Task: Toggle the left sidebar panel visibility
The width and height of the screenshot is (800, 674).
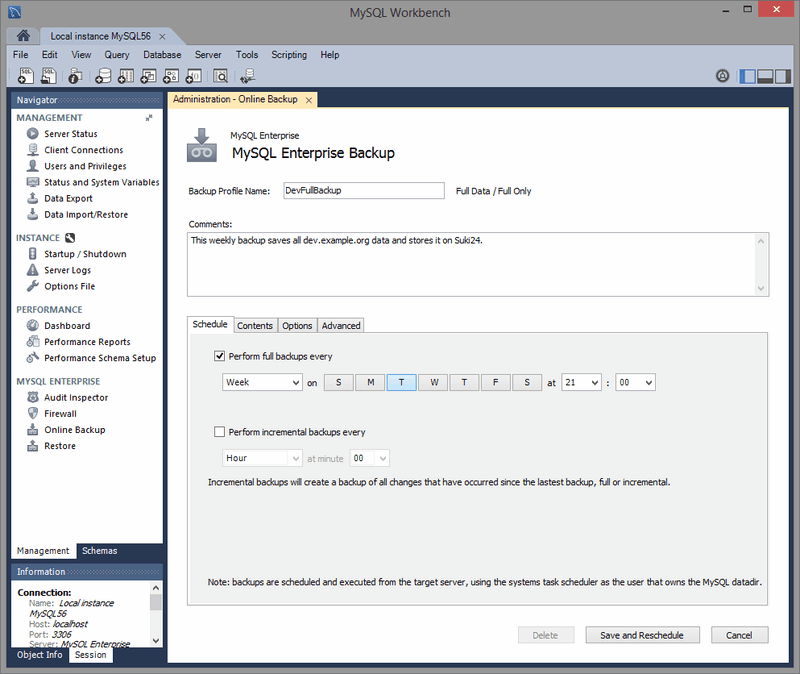Action: [x=747, y=76]
